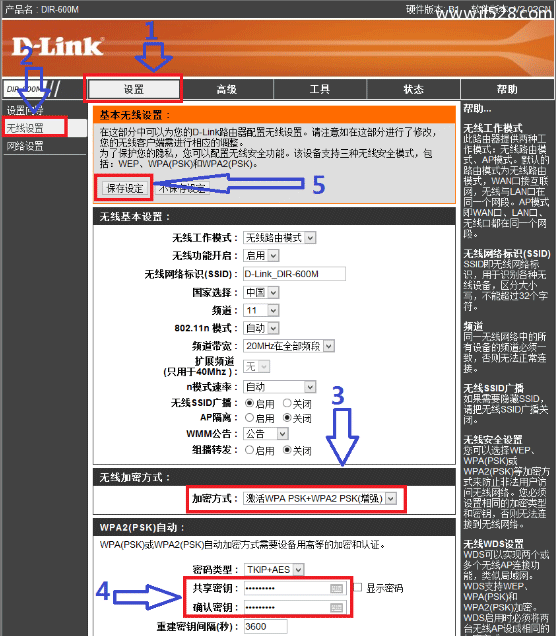Click keyboard icon in 确认密钥 field
Image resolution: width=556 pixels, height=636 pixels.
(337, 608)
